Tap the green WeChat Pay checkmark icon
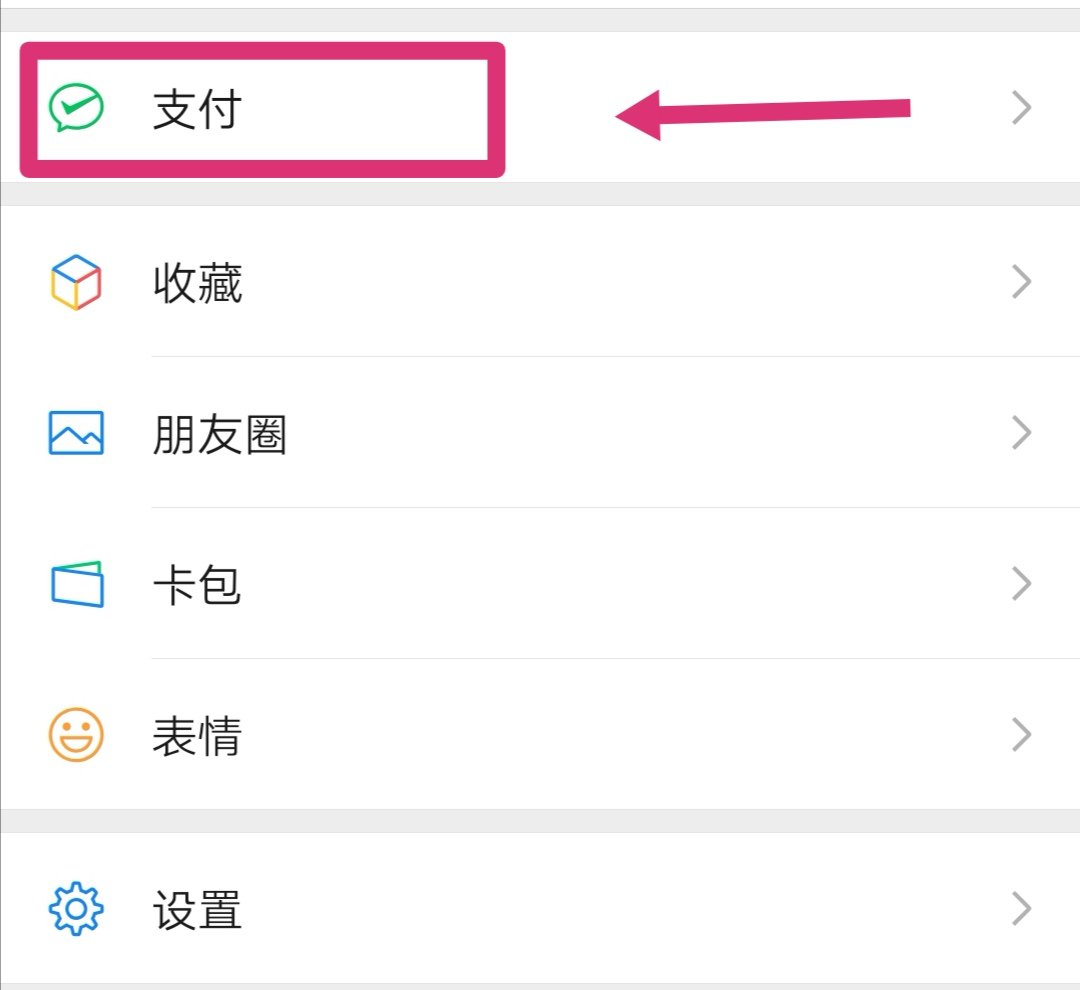Viewport: 1080px width, 990px height. pyautogui.click(x=76, y=108)
